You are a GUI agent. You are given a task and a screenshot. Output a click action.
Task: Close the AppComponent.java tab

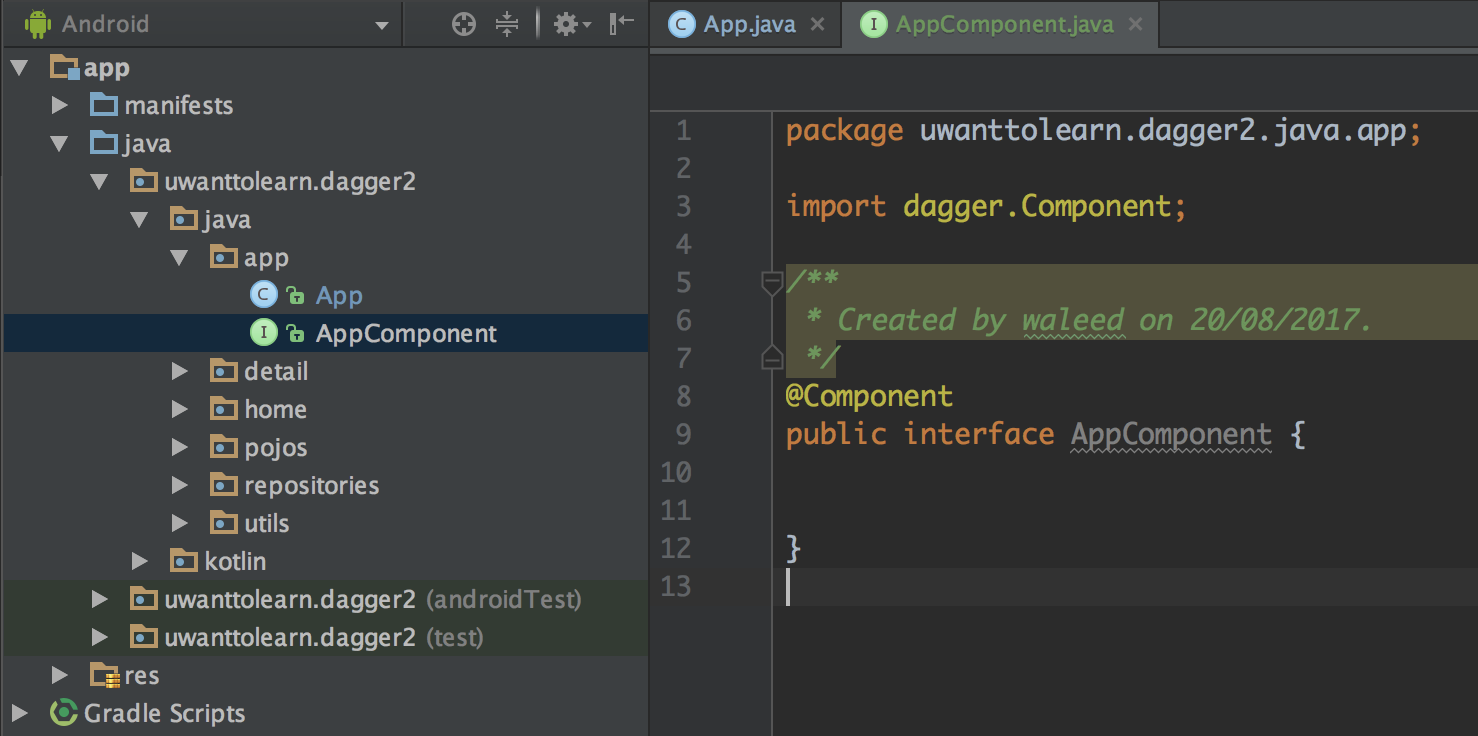pyautogui.click(x=1136, y=25)
